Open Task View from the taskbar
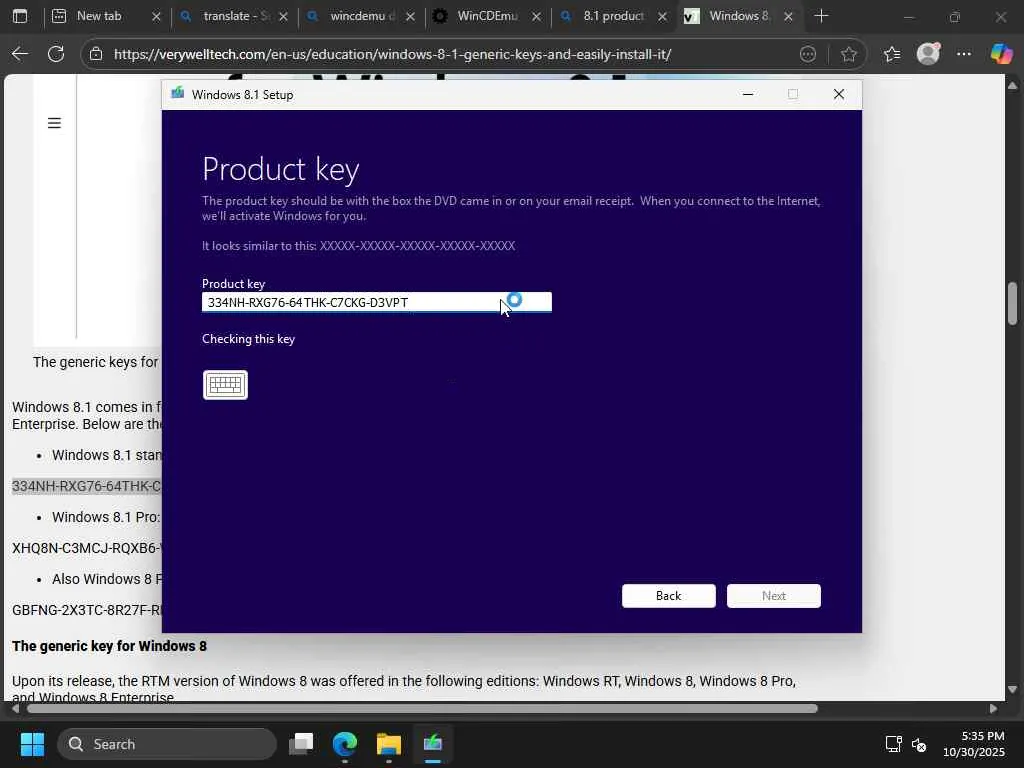Screen dimensions: 1024x768 point(301,744)
